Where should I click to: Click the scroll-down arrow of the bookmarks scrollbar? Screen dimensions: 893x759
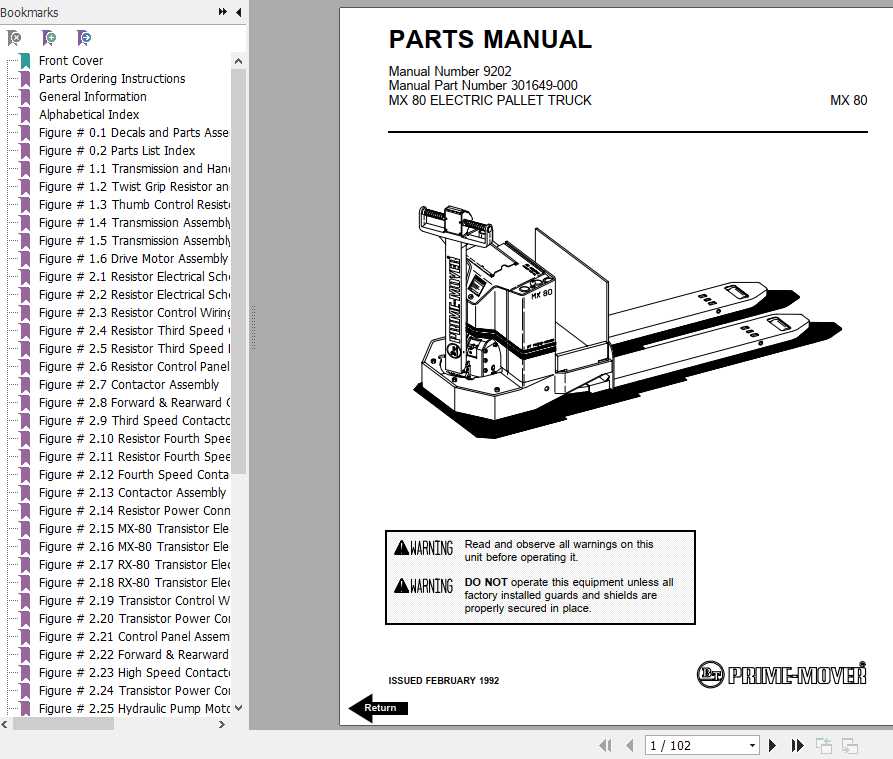[237, 710]
